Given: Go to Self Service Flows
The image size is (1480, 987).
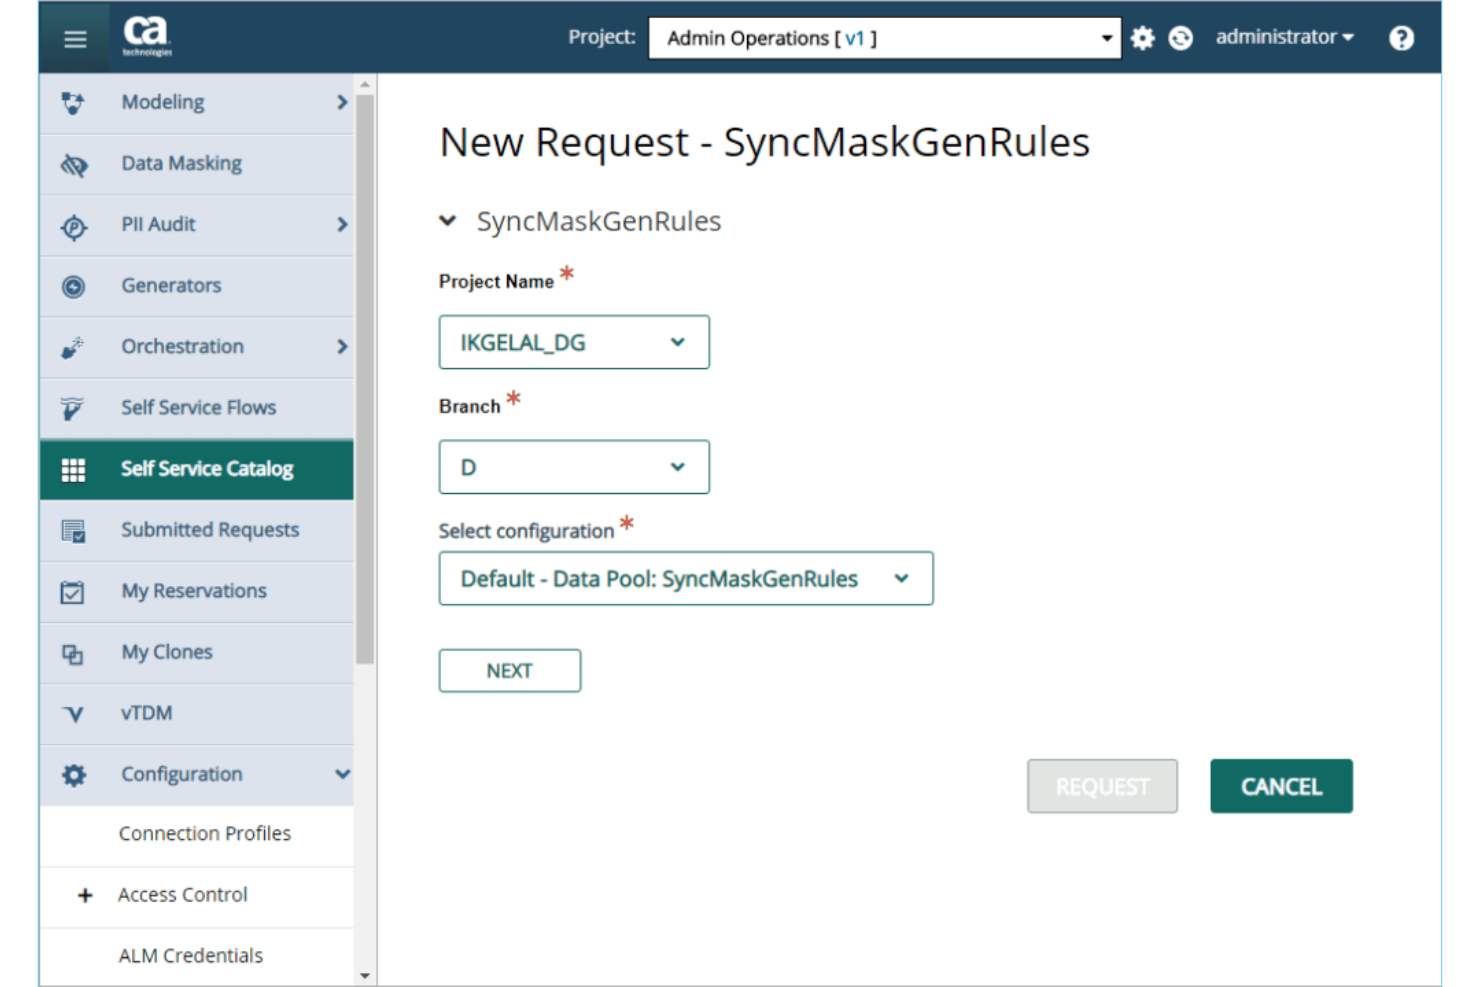Looking at the screenshot, I should [x=197, y=408].
